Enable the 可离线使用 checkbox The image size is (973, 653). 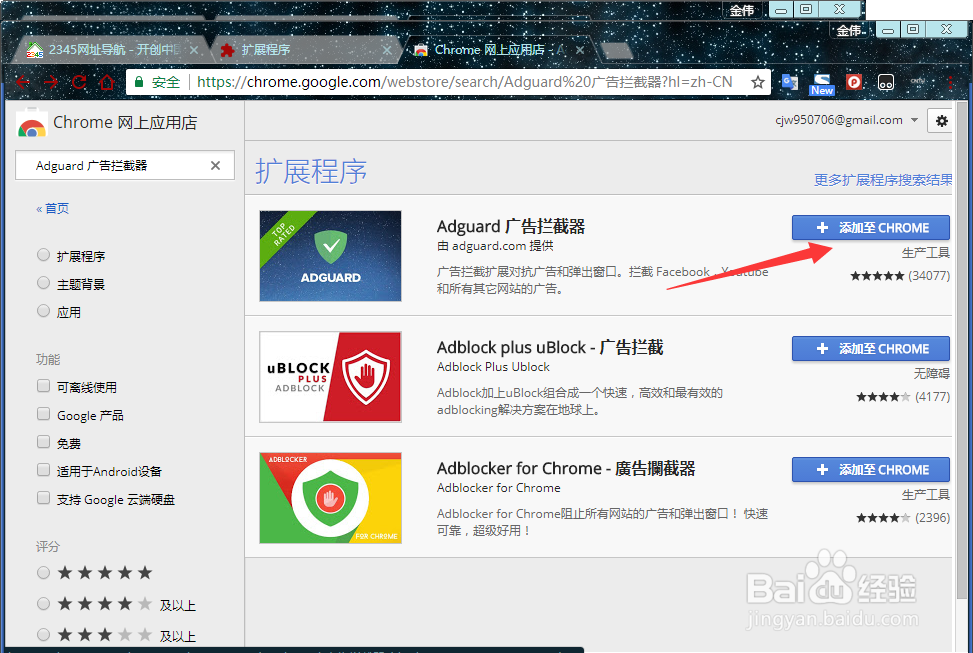(x=43, y=386)
